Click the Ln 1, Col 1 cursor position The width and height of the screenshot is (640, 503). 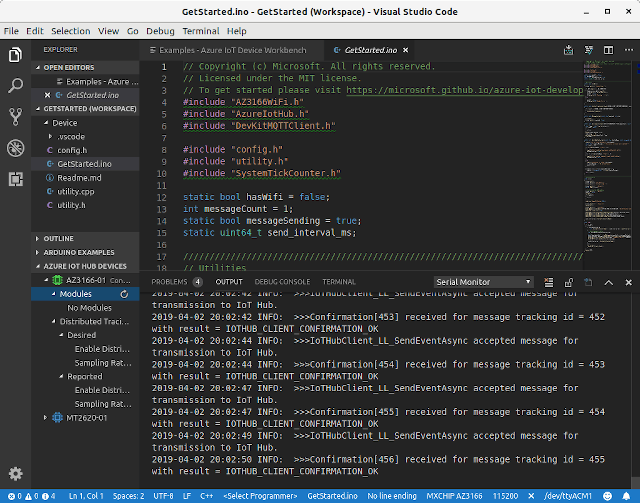(x=86, y=496)
